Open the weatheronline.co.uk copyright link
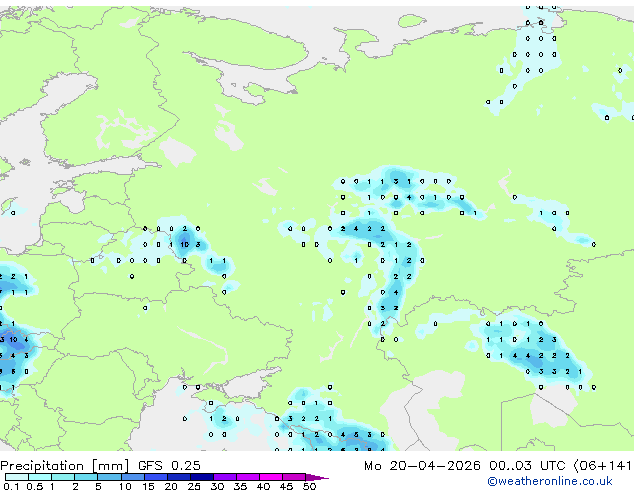The height and width of the screenshot is (490, 634). 550,481
